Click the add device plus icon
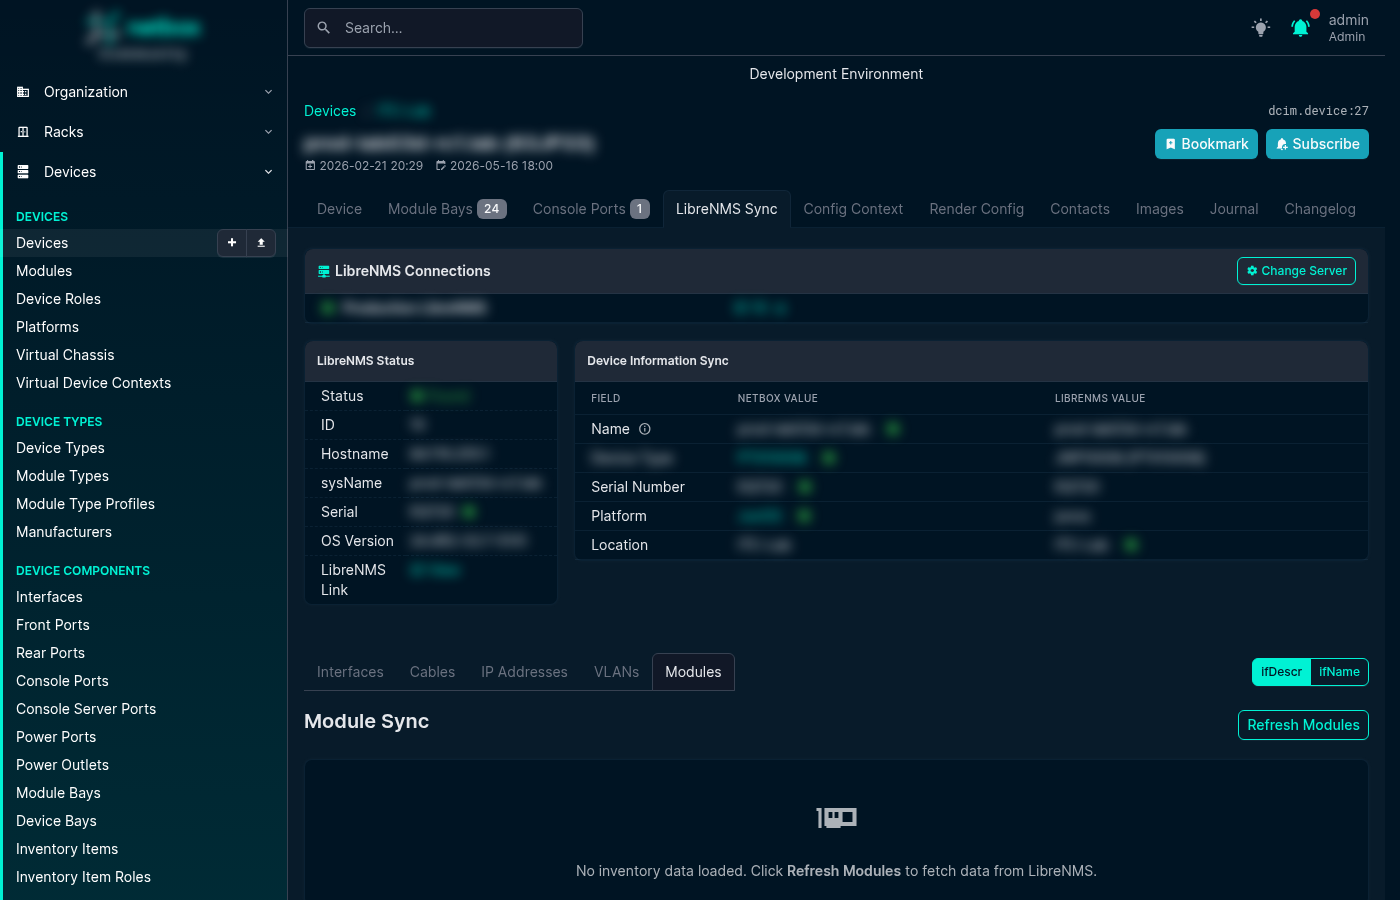Image resolution: width=1400 pixels, height=900 pixels. [x=232, y=243]
